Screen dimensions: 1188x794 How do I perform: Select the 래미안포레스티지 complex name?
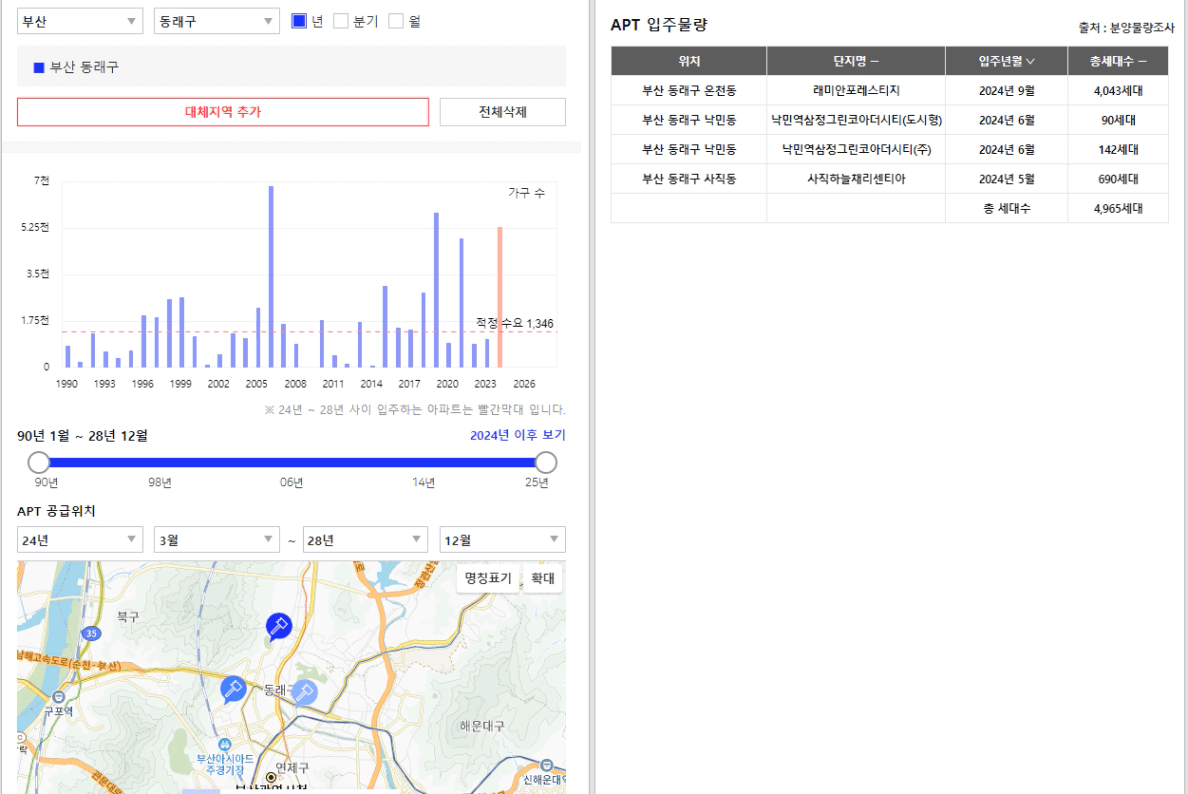pyautogui.click(x=855, y=91)
